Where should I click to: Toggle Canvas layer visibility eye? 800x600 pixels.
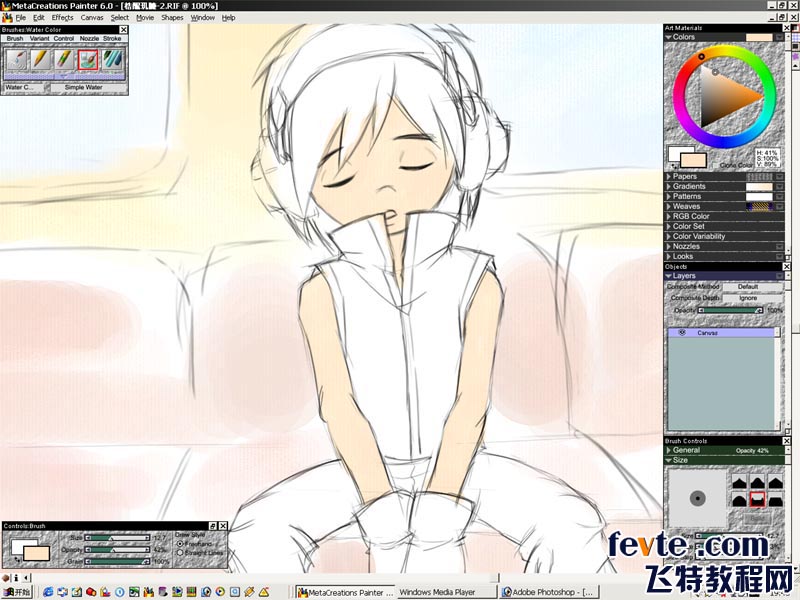click(681, 333)
